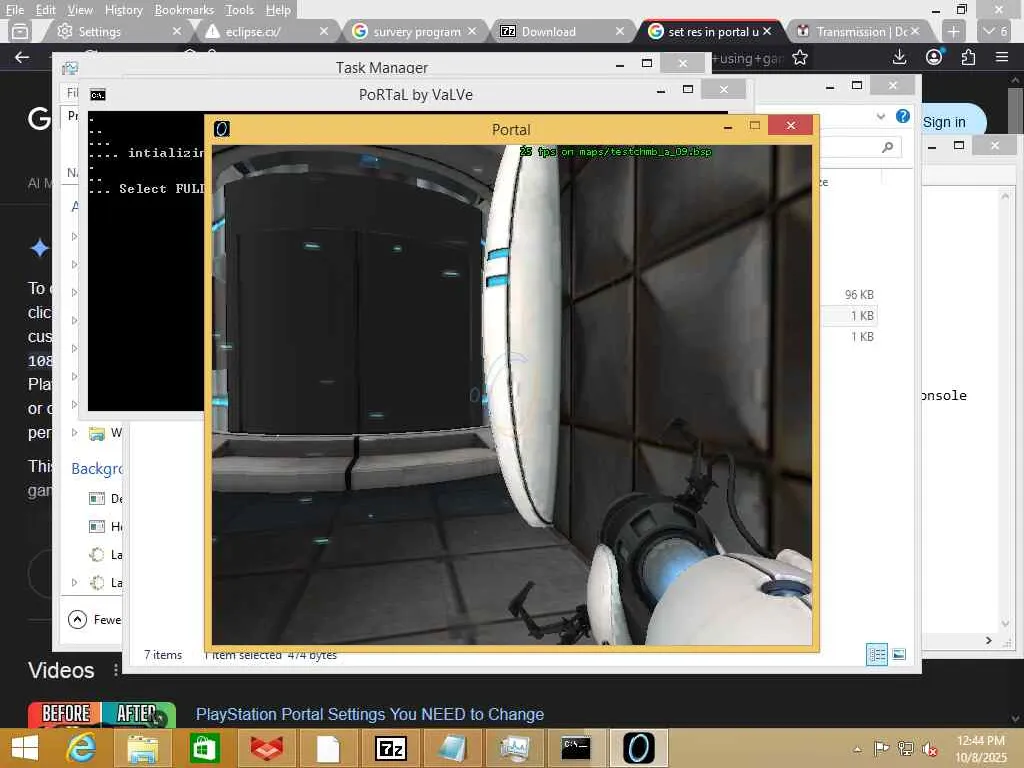Open the red fox app on the taskbar

point(266,748)
